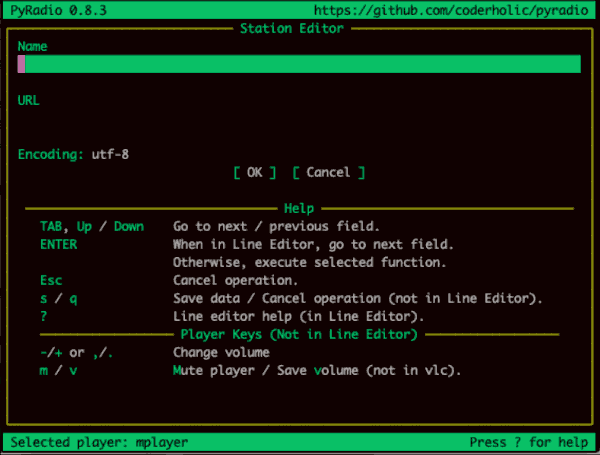Click the Name field label

[33, 46]
